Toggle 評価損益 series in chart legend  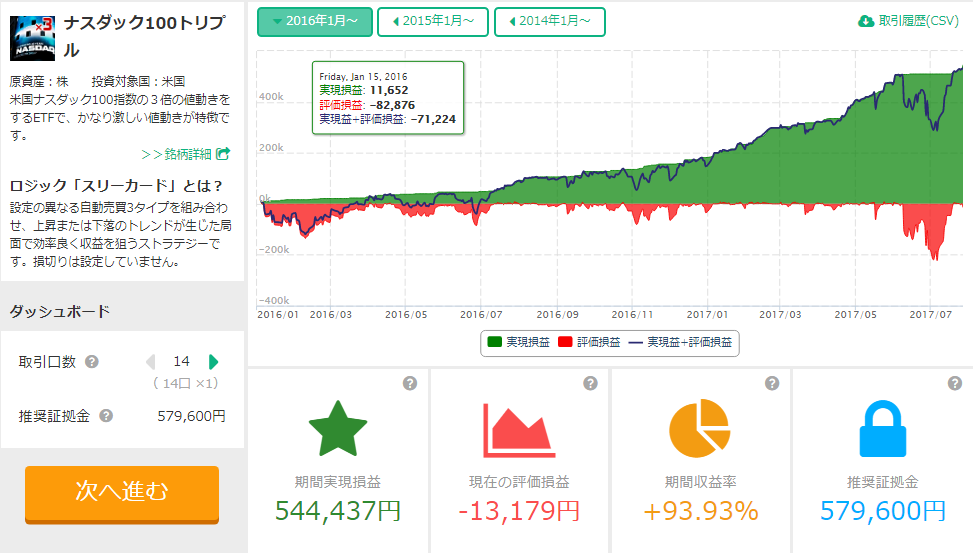[590, 342]
